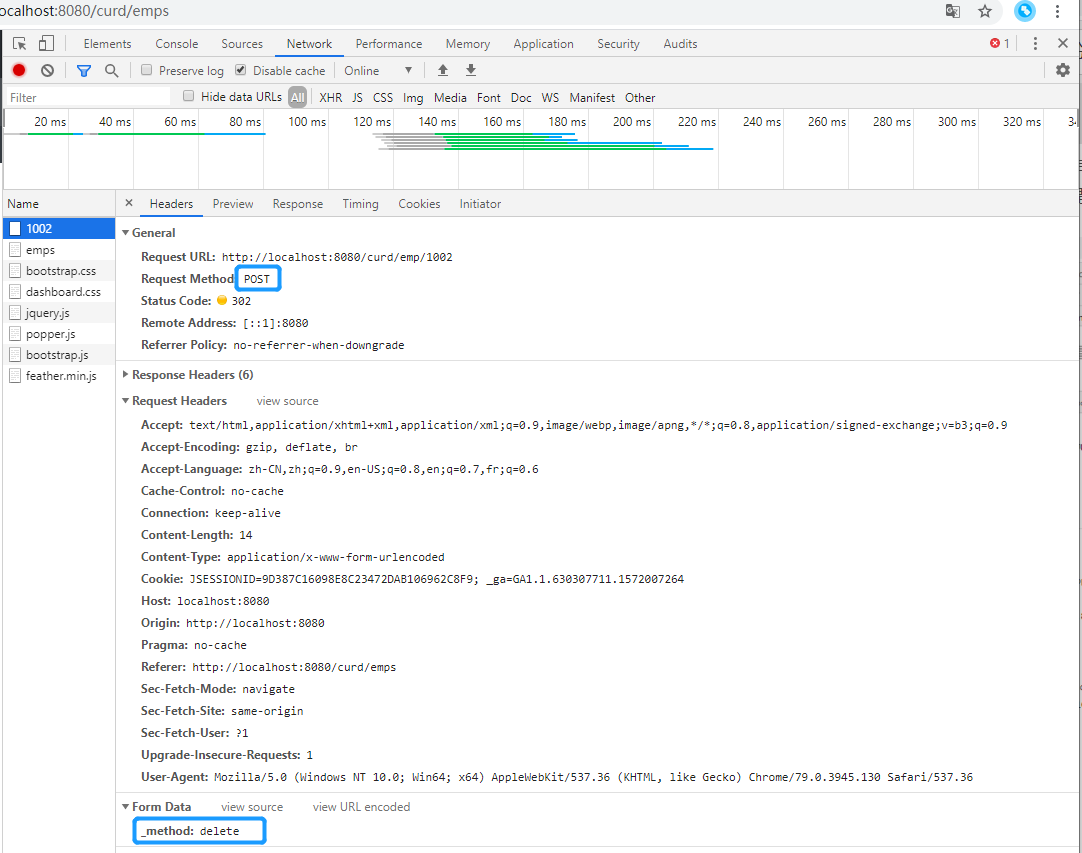Stop recording the network log
This screenshot has height=853, width=1082.
[x=18, y=70]
